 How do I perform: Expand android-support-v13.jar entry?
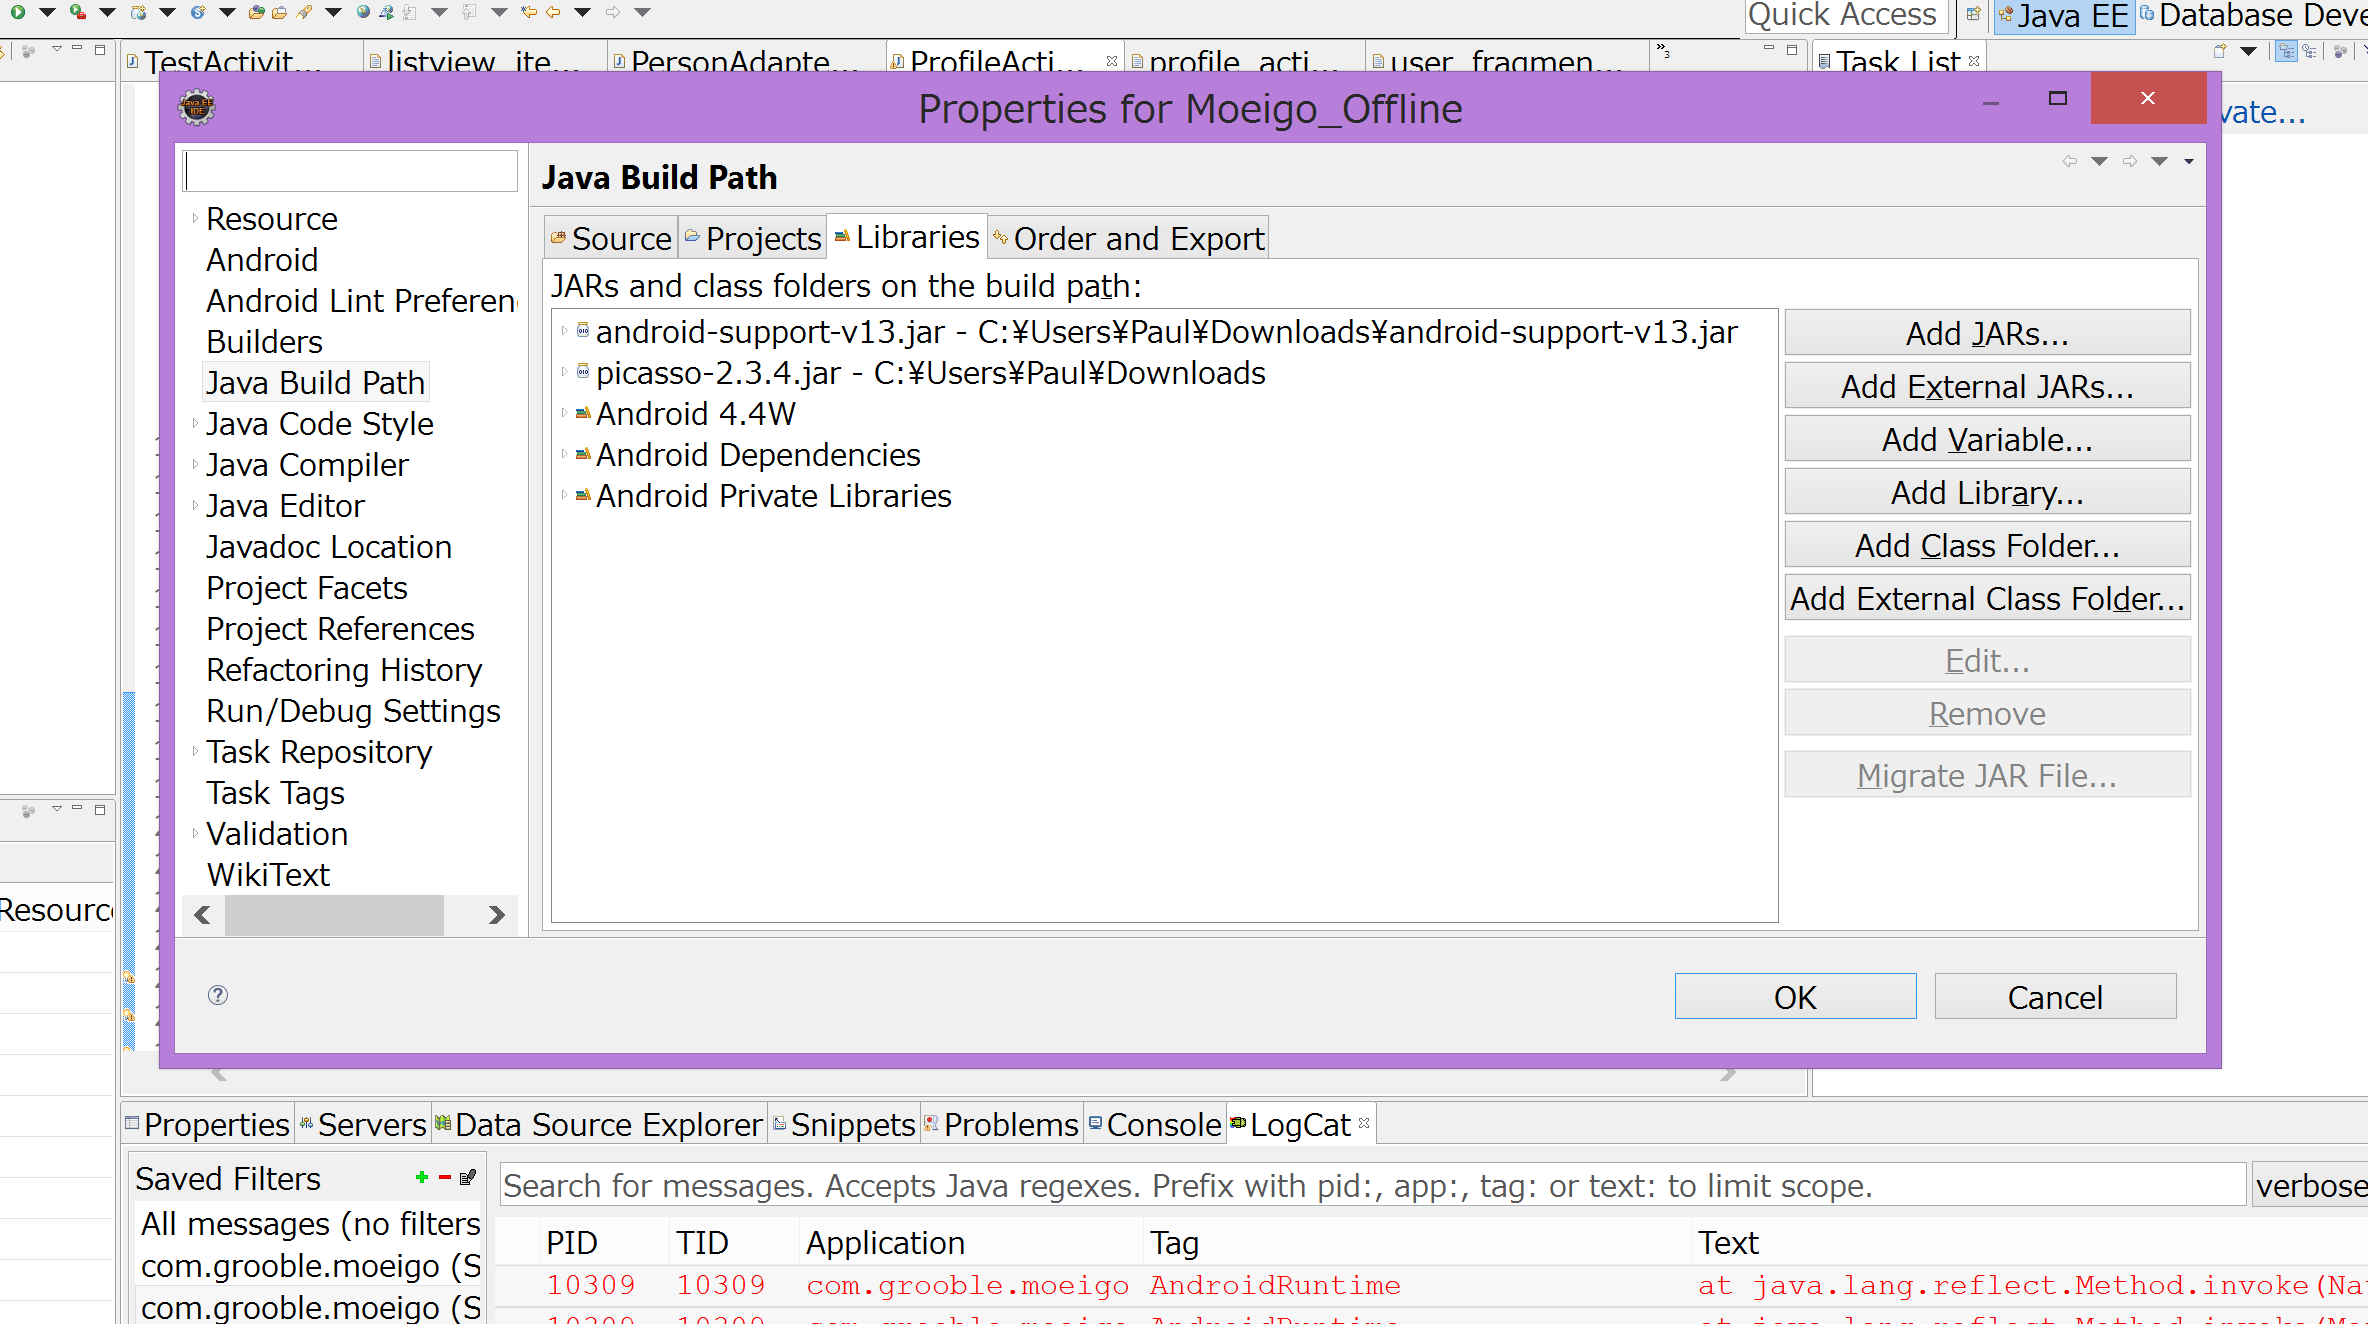click(x=564, y=331)
